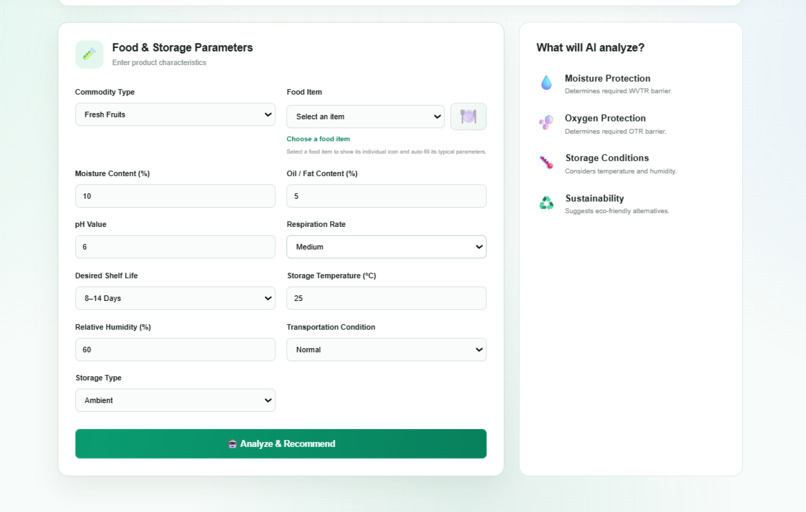The image size is (806, 512).
Task: Click the 'What will AI analyze?' title
Action: (590, 48)
